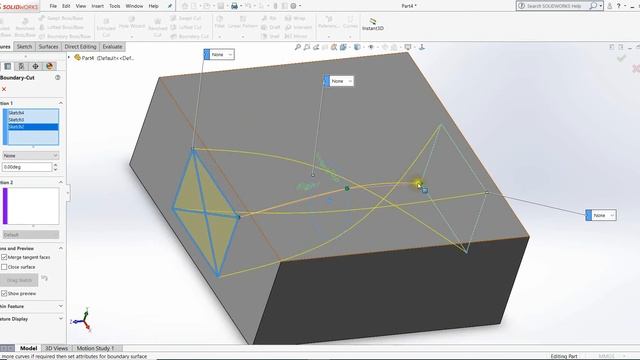
Task: Switch to the Surfaces ribbon tab
Action: [x=48, y=47]
